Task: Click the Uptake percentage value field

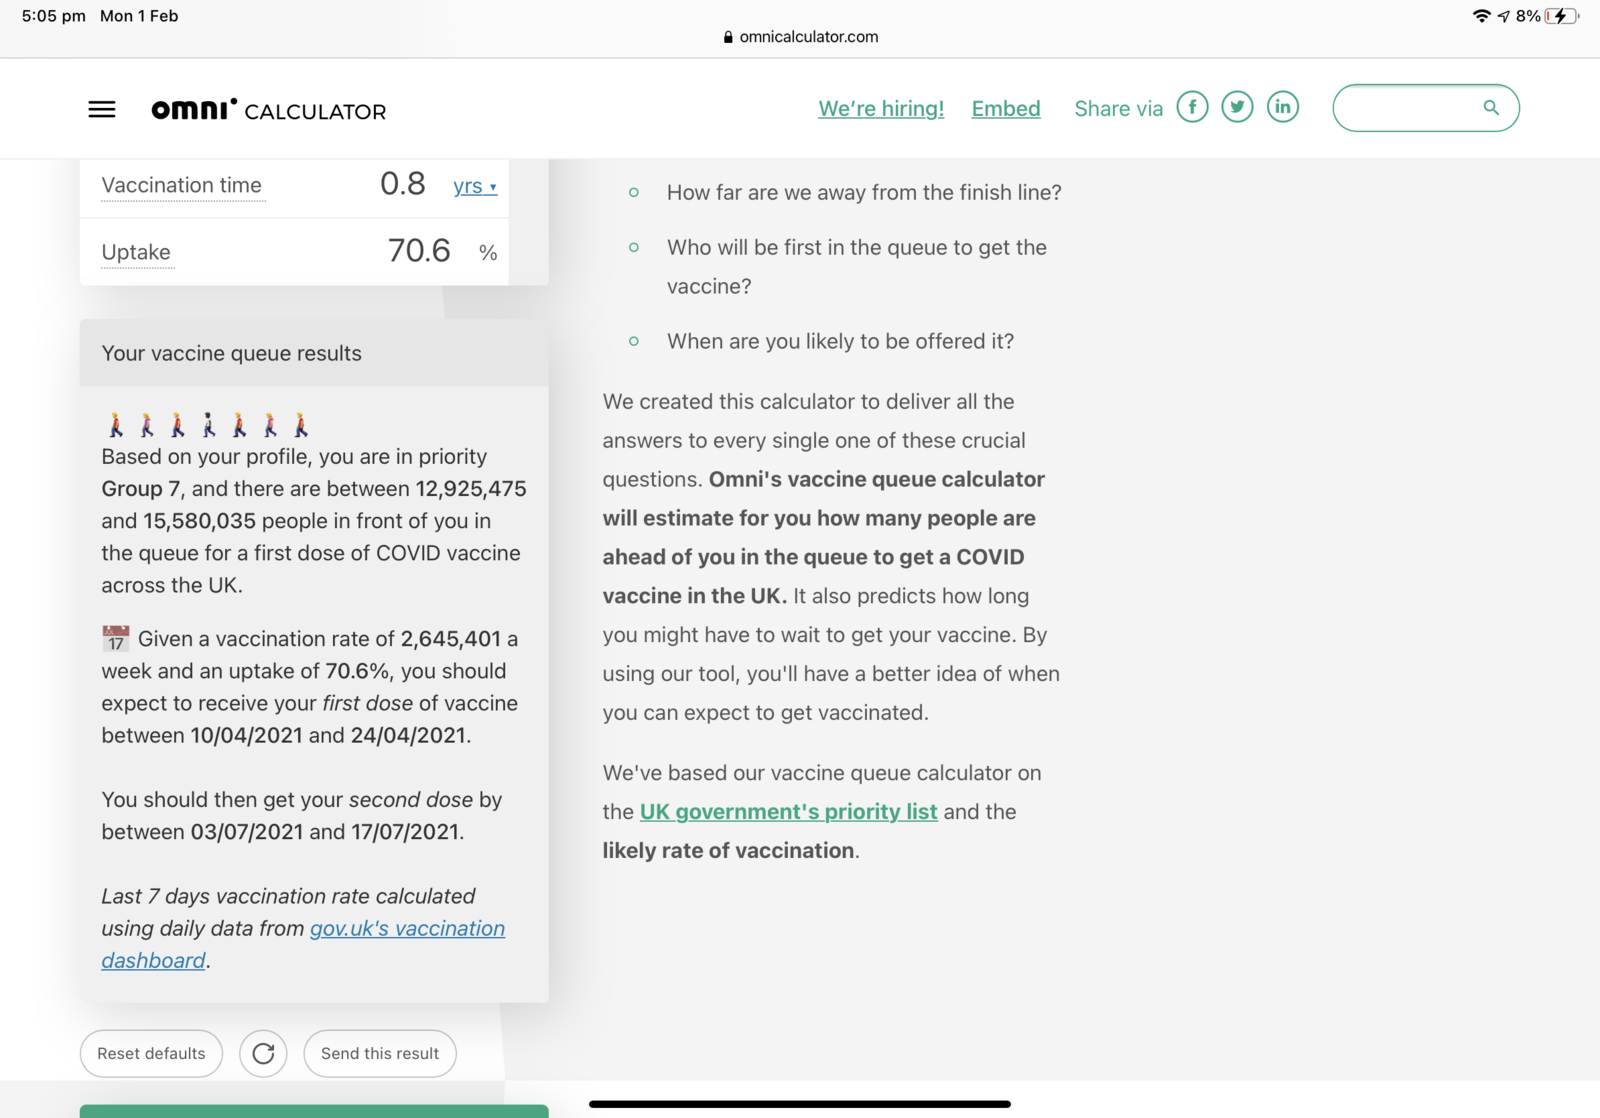Action: pyautogui.click(x=418, y=251)
